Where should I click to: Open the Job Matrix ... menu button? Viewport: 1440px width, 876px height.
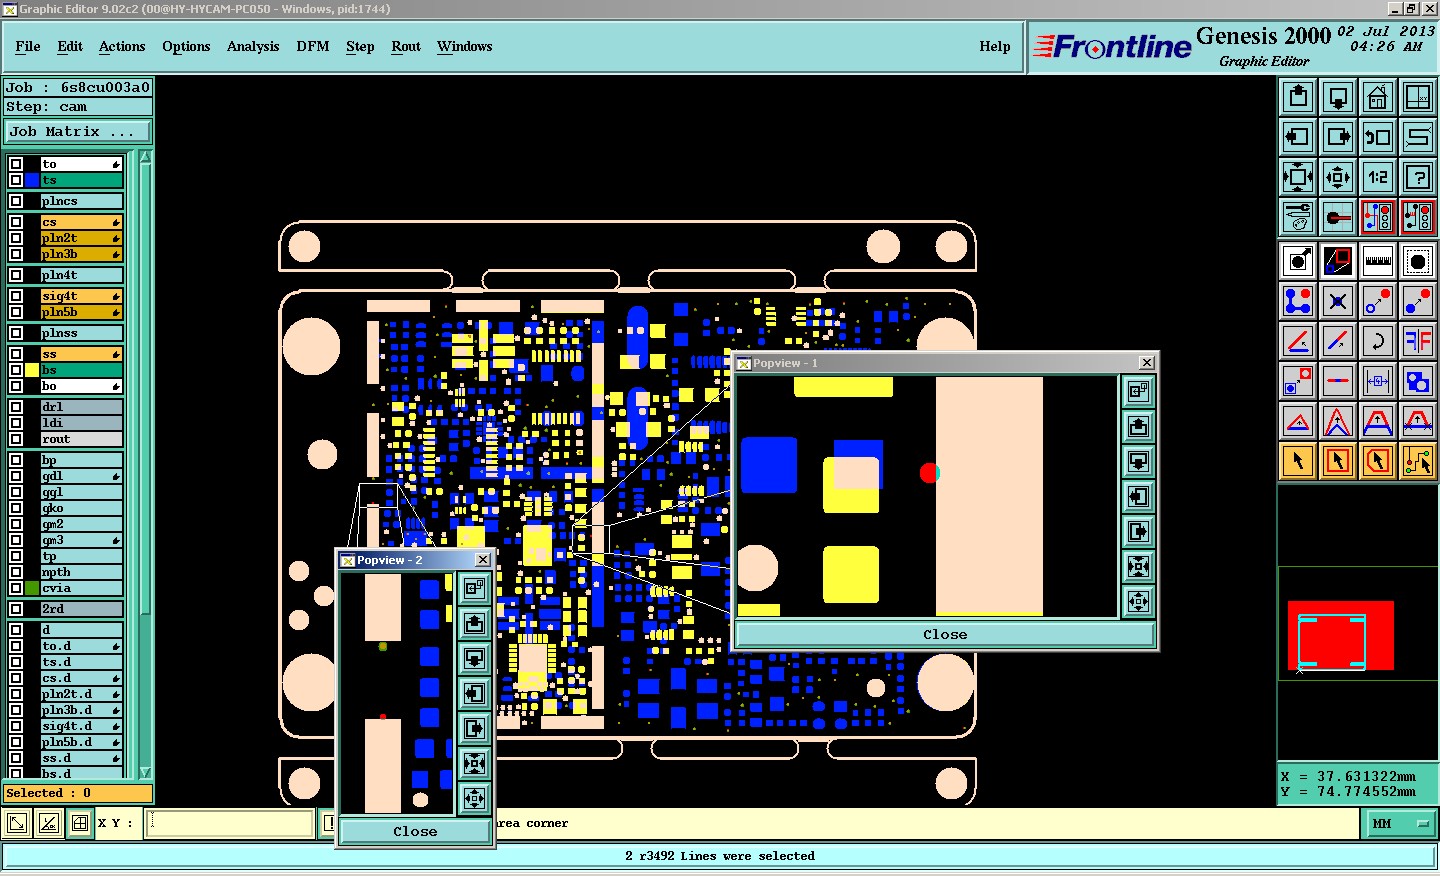78,132
